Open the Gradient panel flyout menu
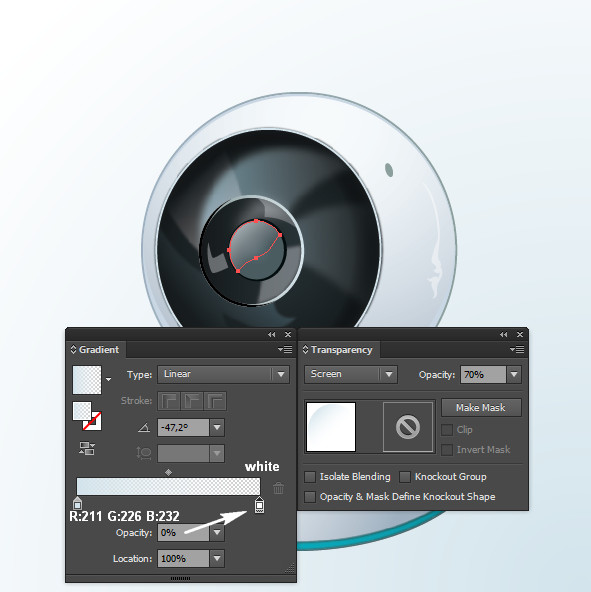The image size is (591, 592). (285, 350)
